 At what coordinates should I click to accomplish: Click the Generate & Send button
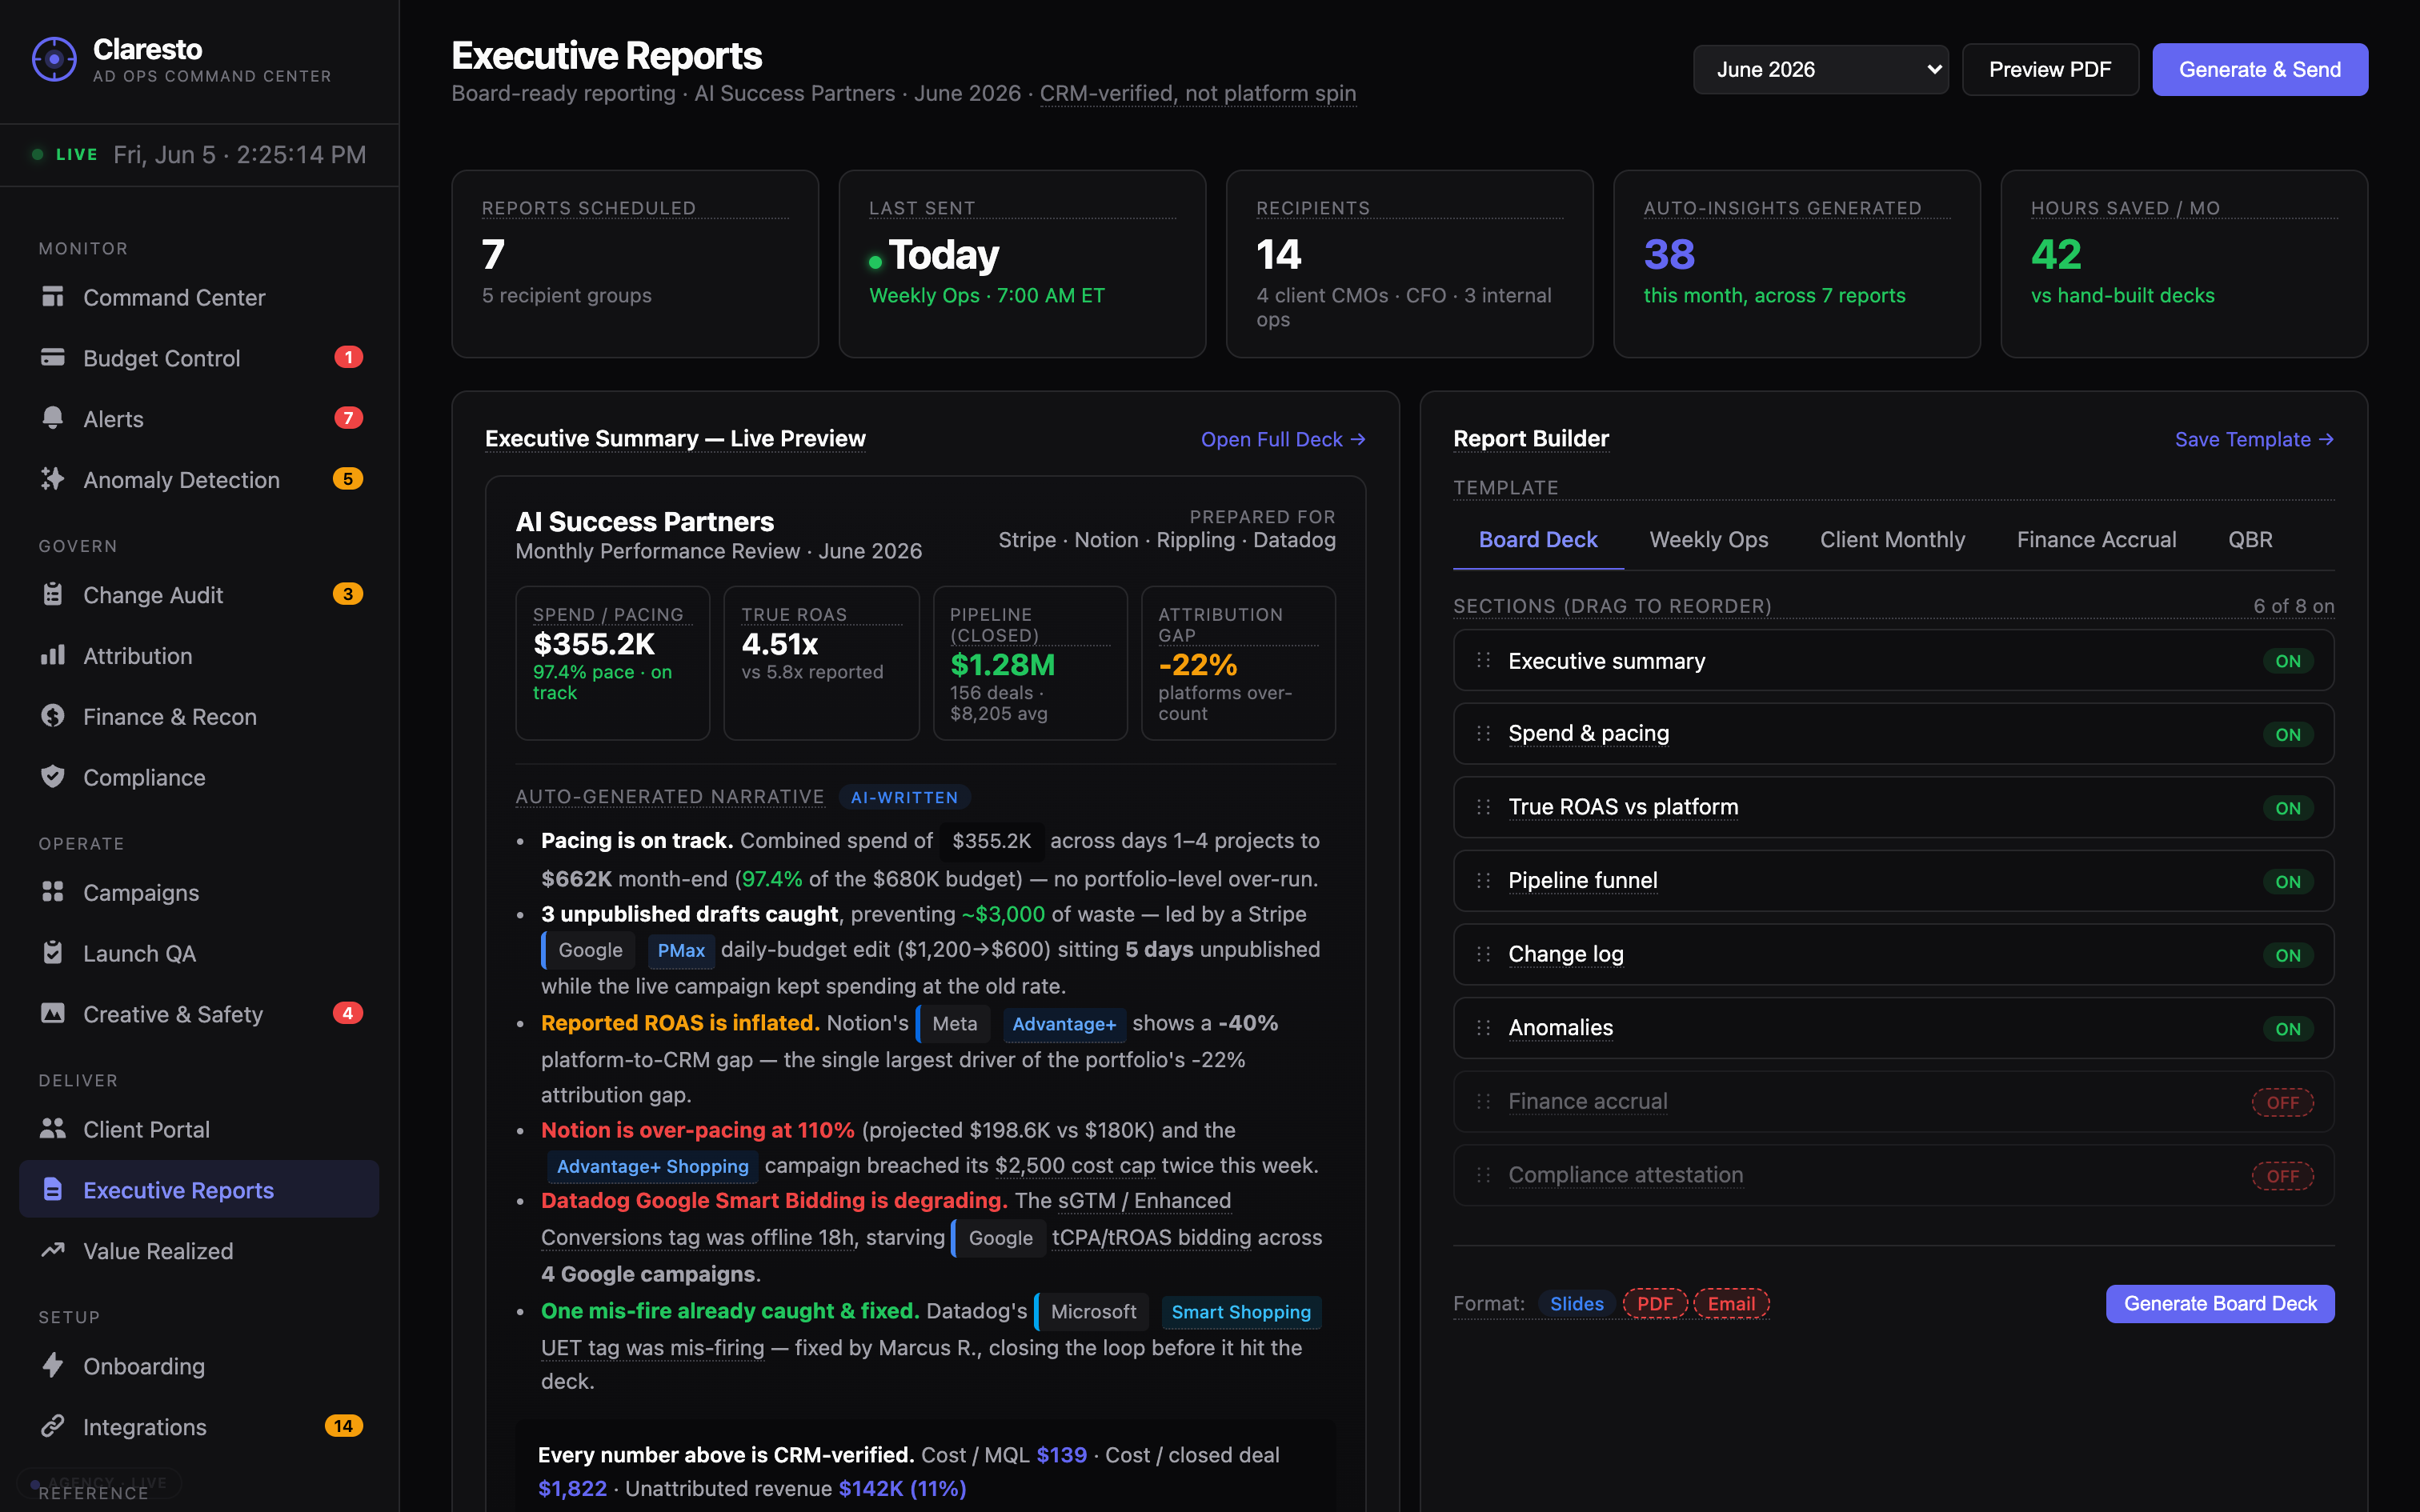2260,69
